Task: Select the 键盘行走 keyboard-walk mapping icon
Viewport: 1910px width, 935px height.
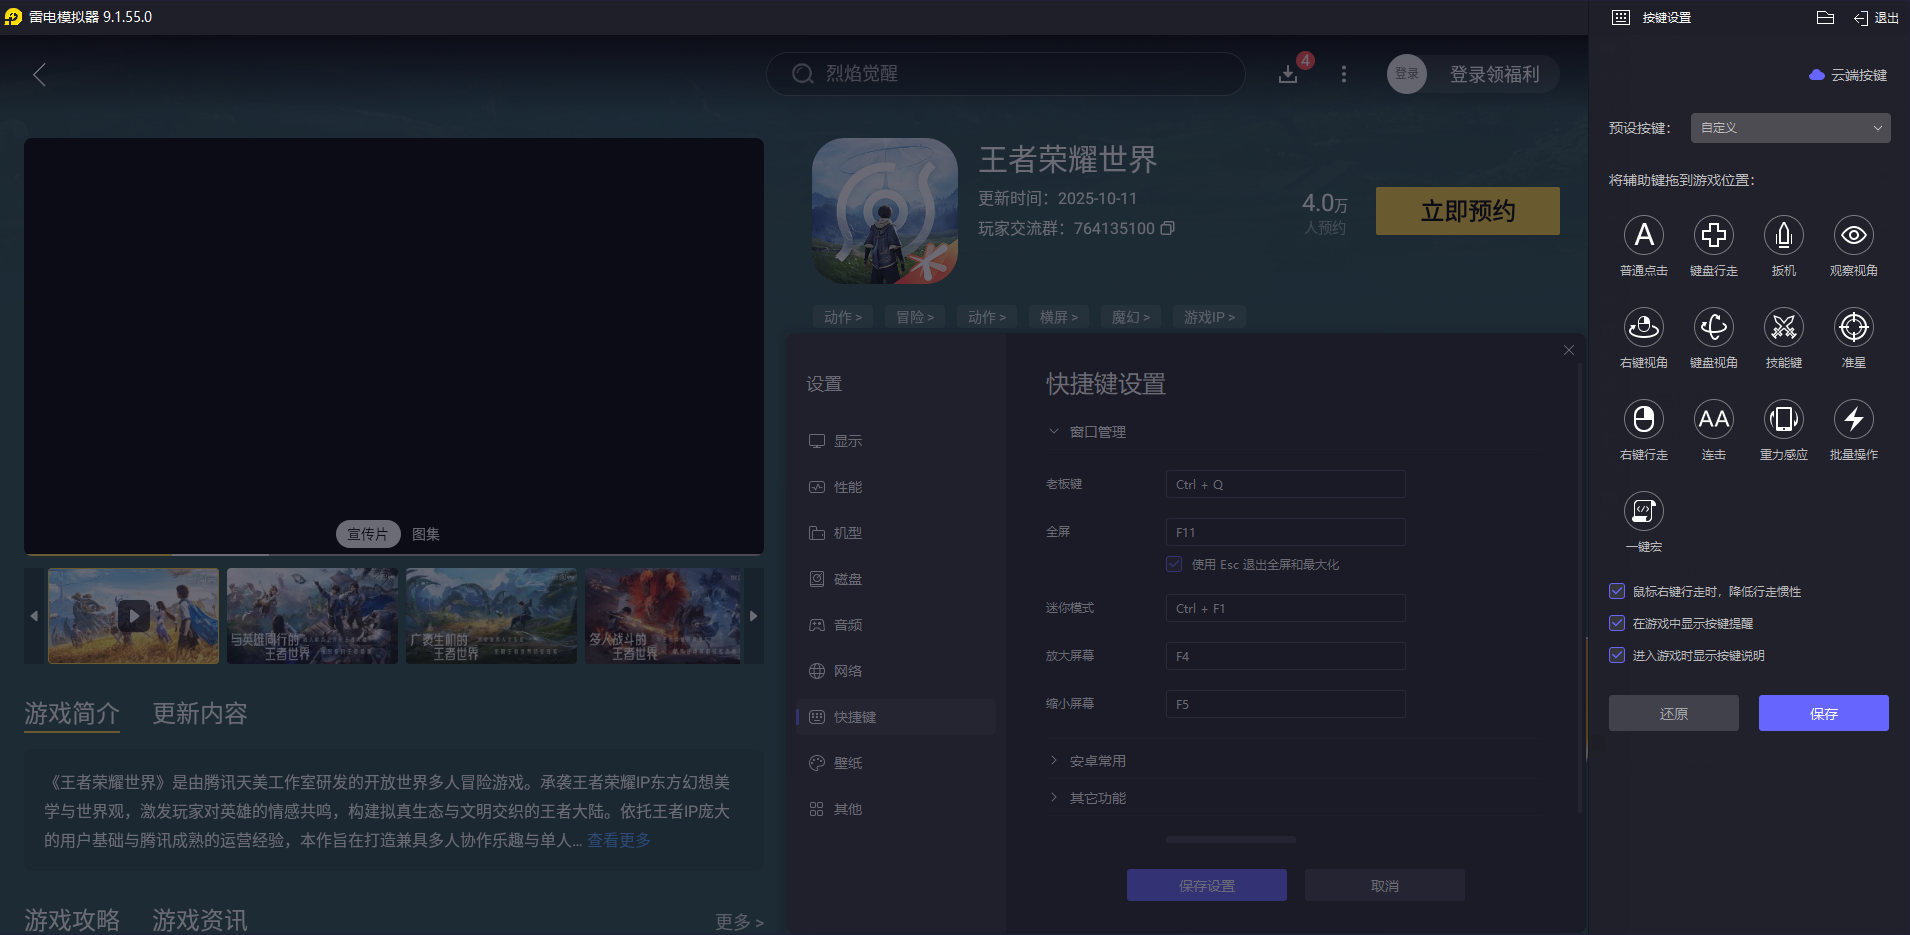Action: pos(1713,236)
